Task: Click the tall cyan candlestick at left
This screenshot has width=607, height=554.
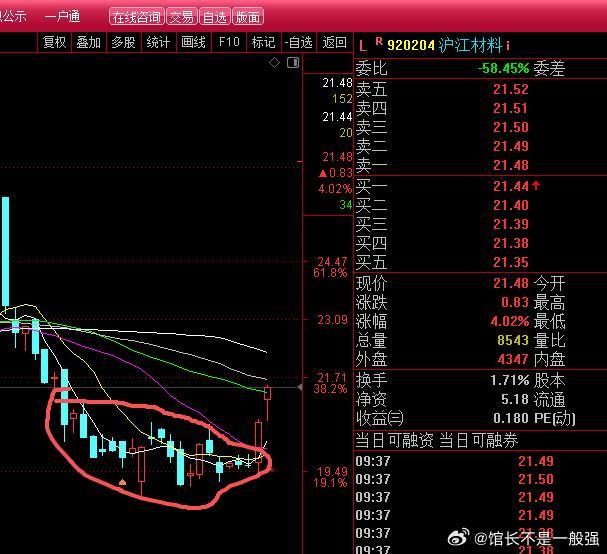Action: coord(5,252)
